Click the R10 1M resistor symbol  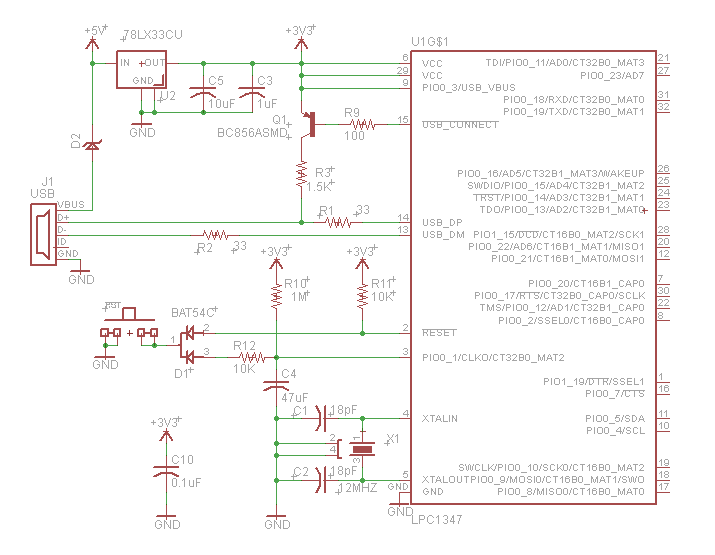point(276,296)
